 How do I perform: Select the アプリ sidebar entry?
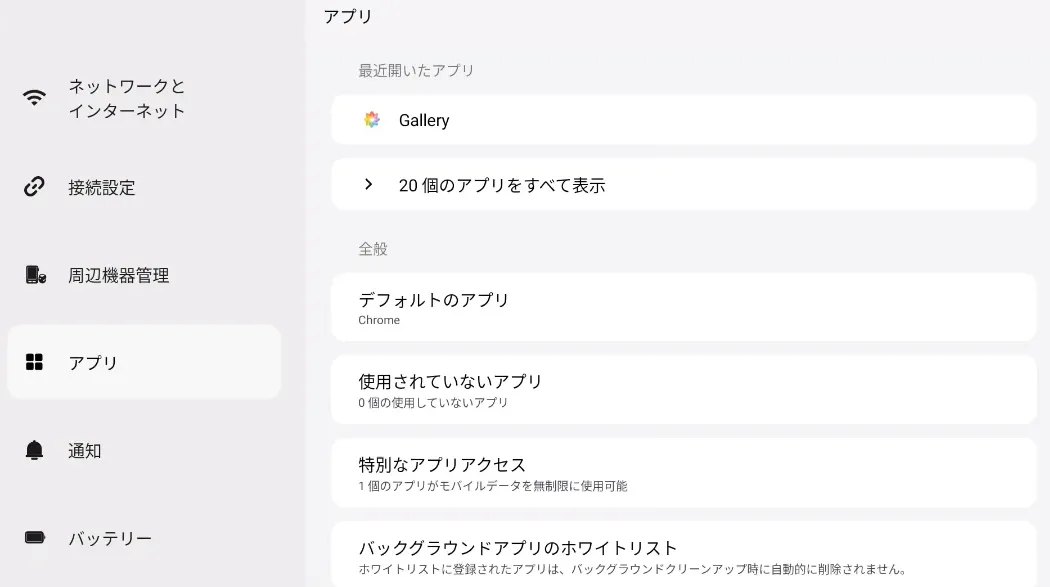click(x=93, y=362)
